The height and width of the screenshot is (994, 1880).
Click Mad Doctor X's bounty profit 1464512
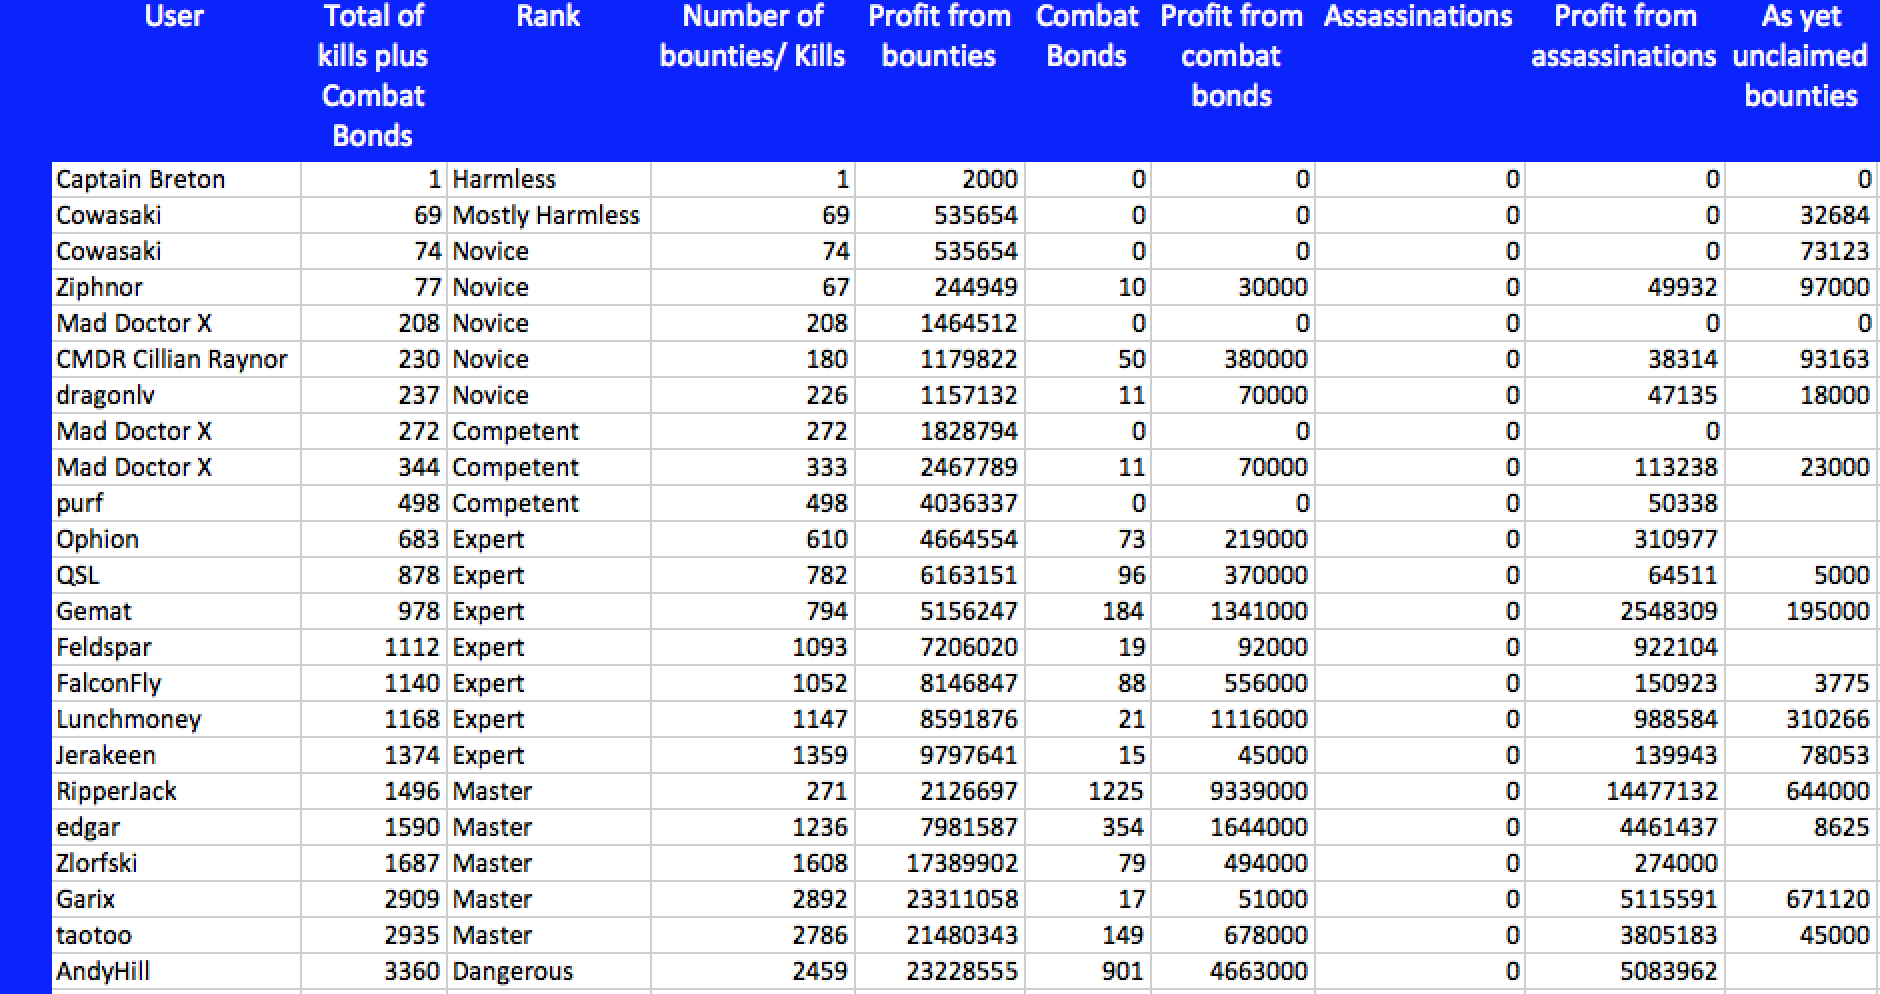point(940,323)
